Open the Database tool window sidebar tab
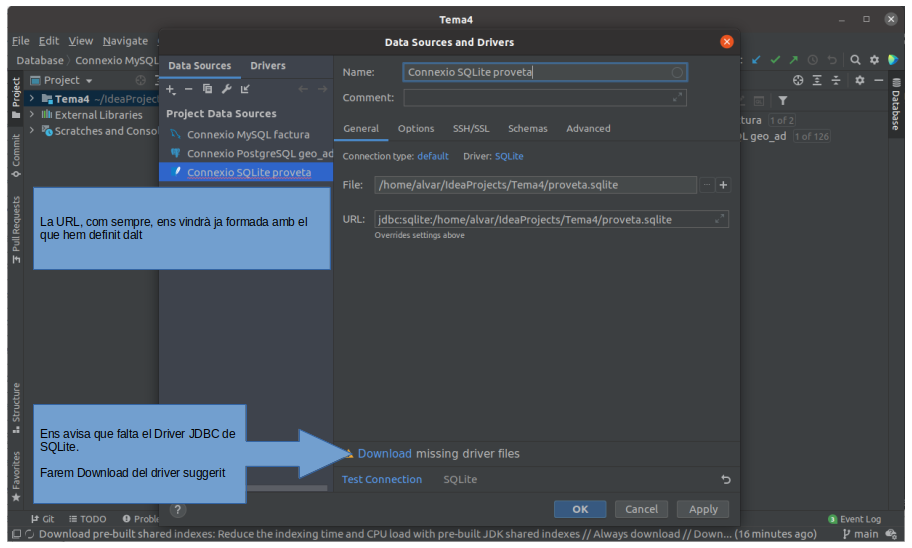 coord(896,105)
